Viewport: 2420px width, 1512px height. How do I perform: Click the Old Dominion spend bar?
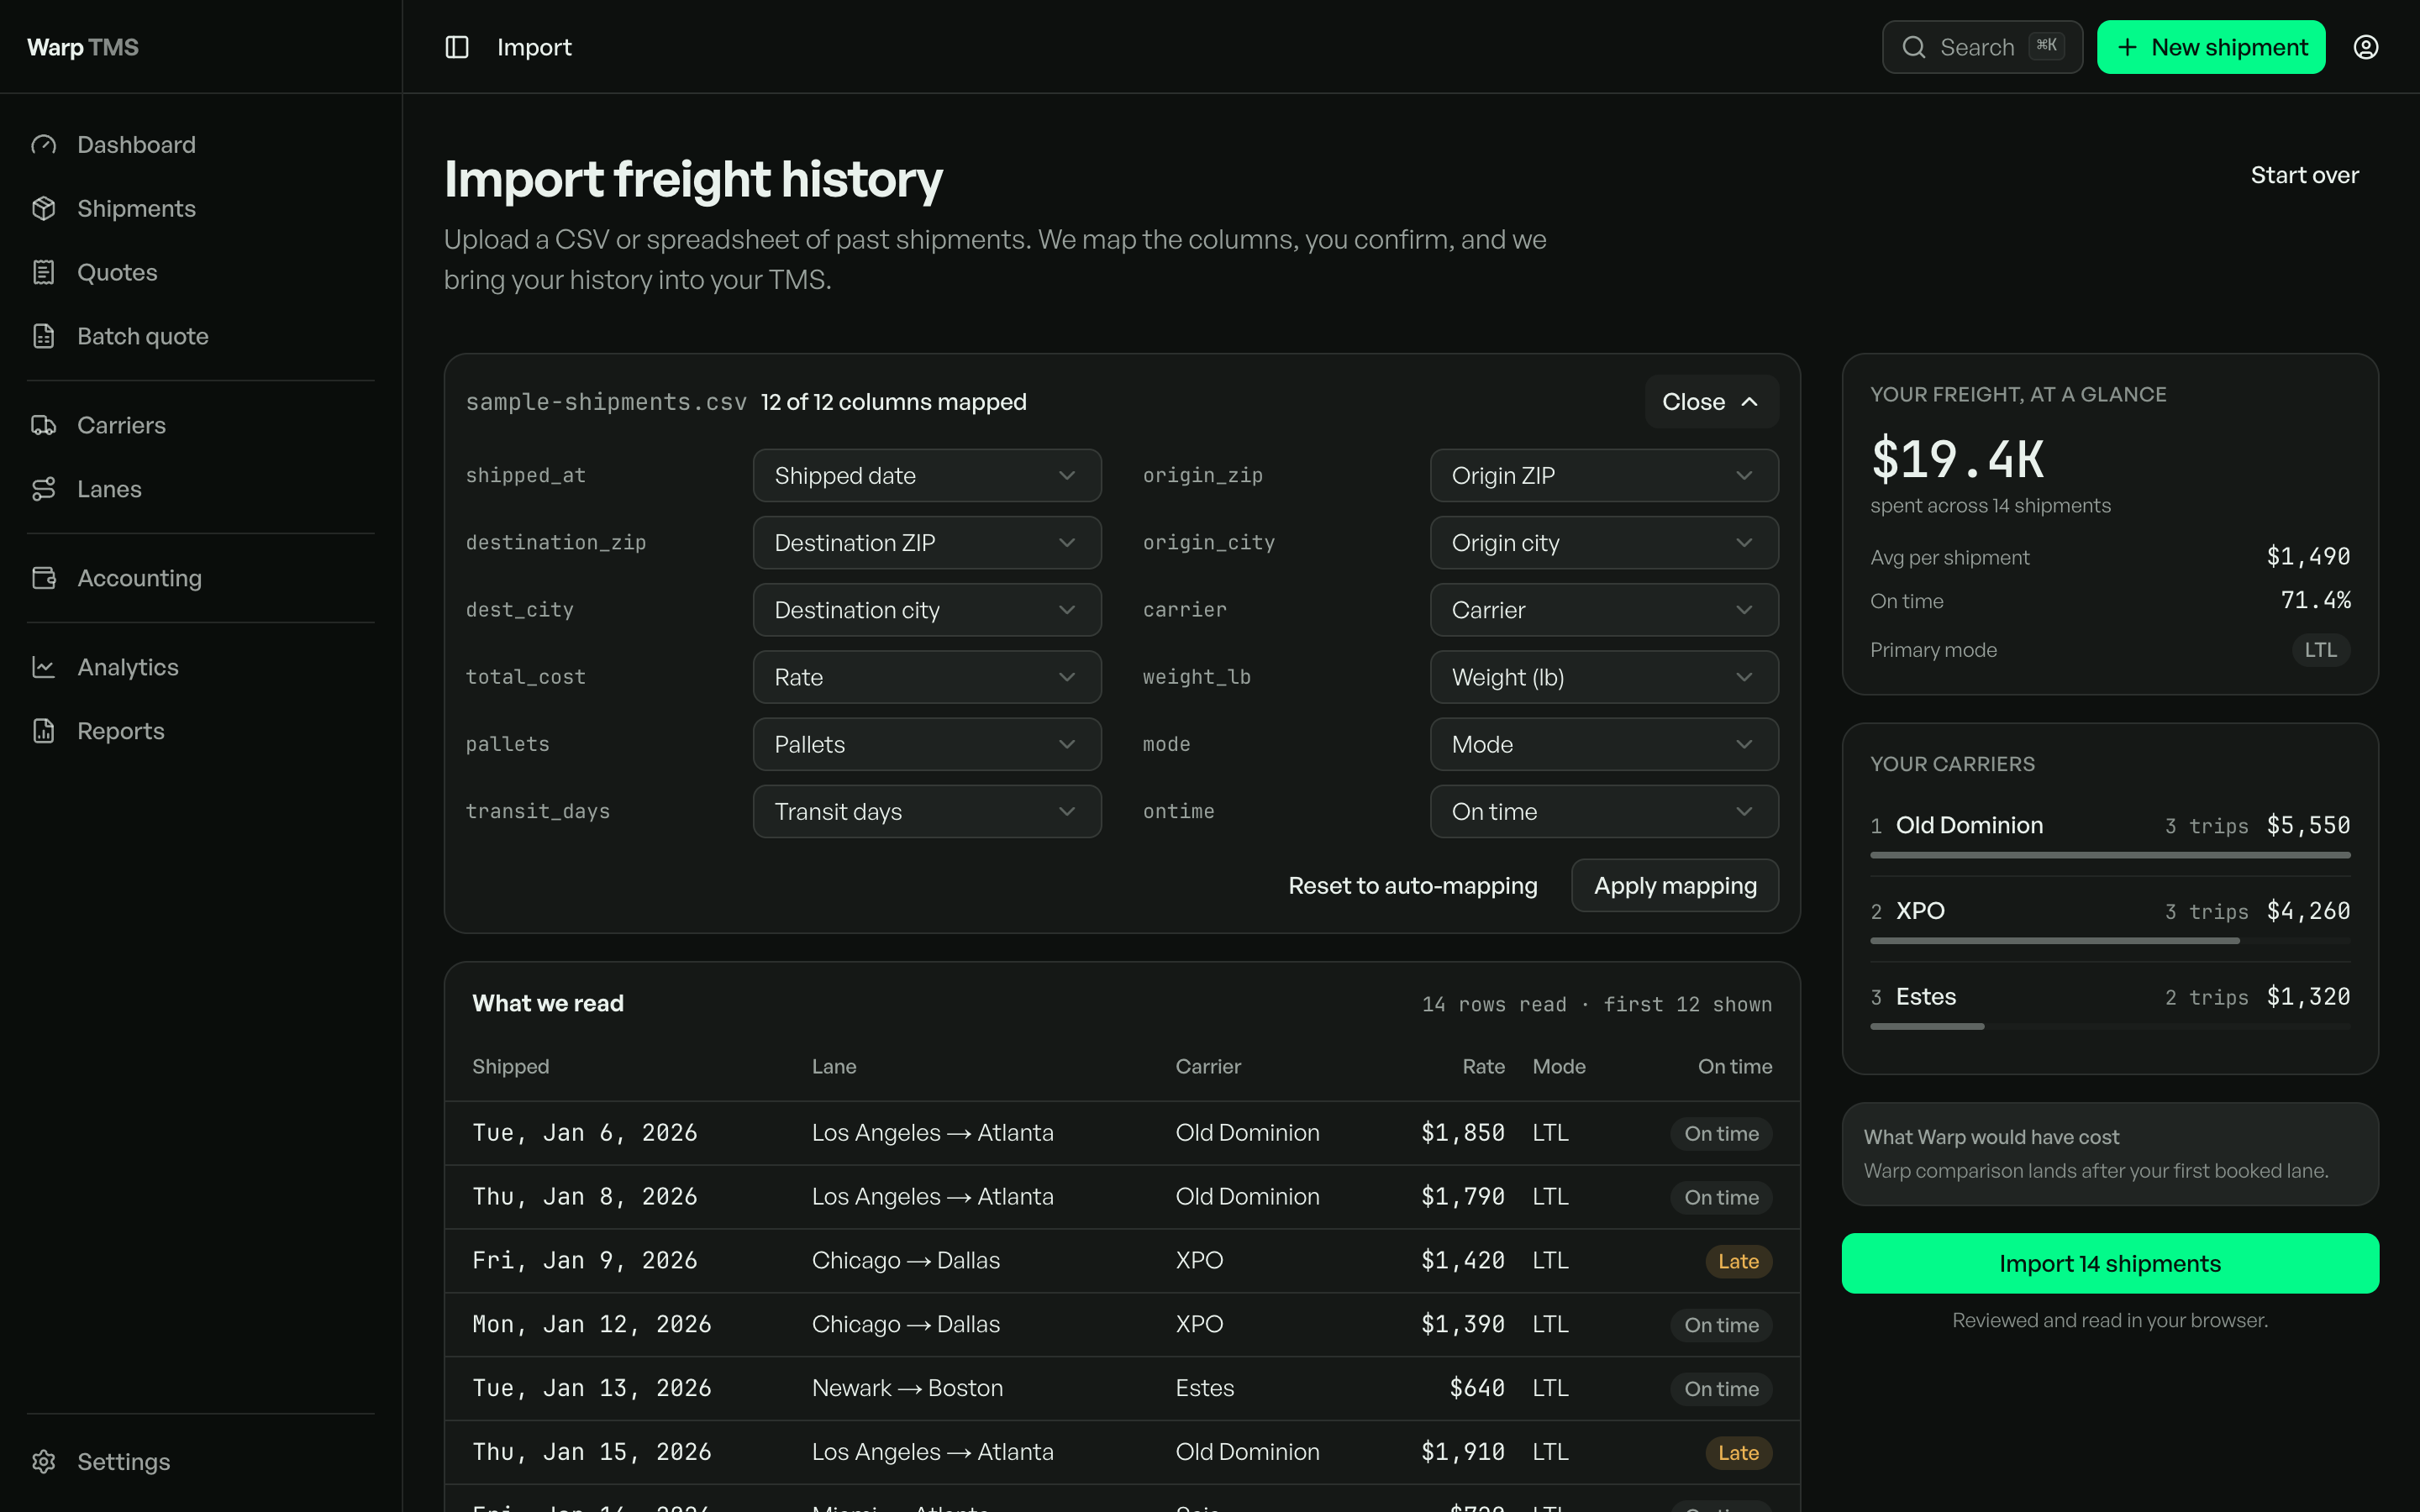(2110, 855)
